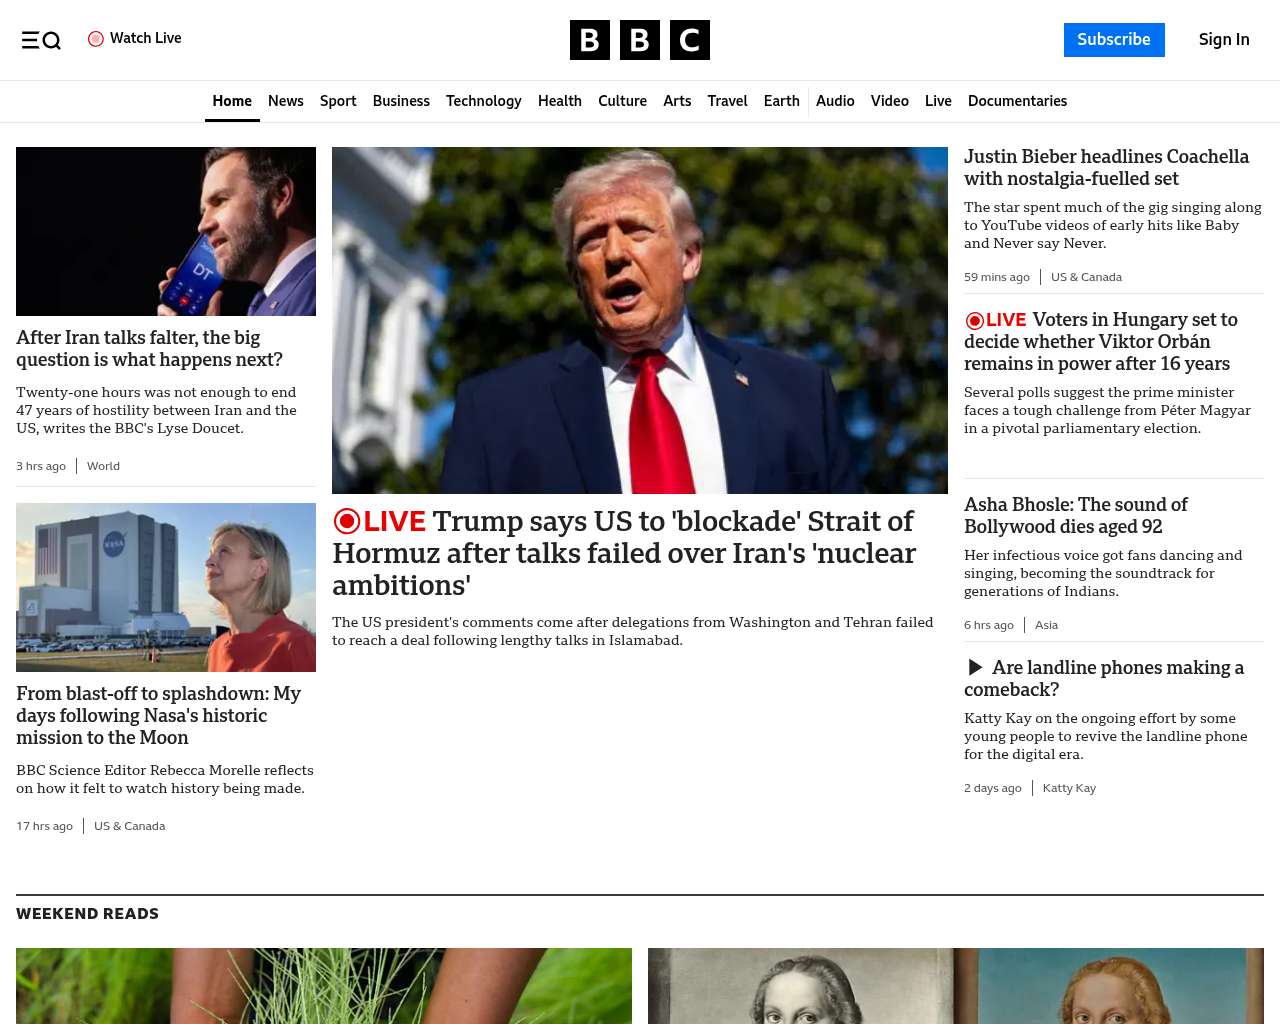Click the Sign In link
Screen dimensions: 1280x1024
click(x=1224, y=40)
